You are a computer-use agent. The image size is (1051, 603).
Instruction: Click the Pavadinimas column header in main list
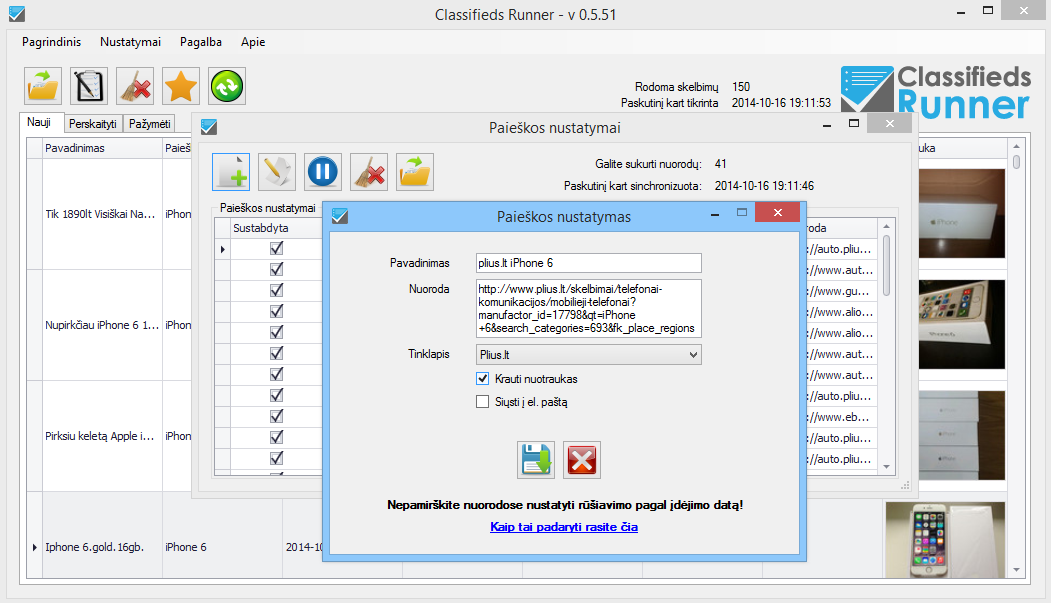click(102, 148)
